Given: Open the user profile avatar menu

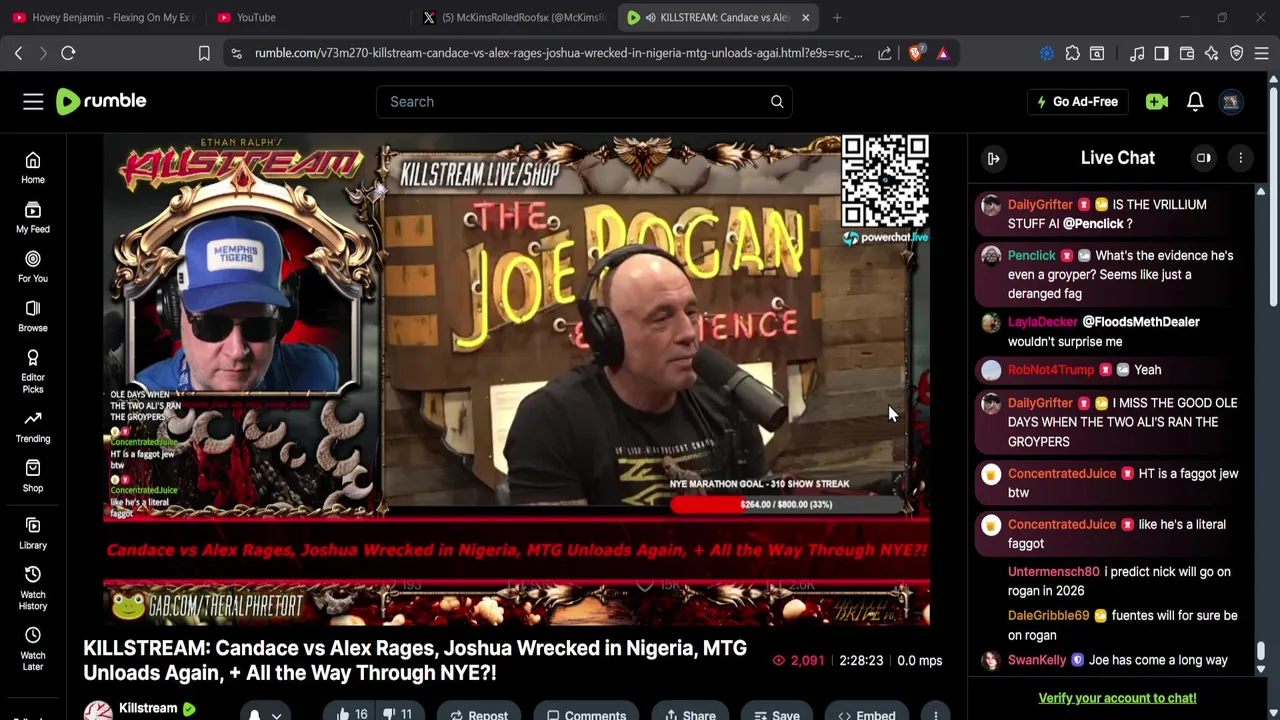Looking at the screenshot, I should pyautogui.click(x=1231, y=101).
